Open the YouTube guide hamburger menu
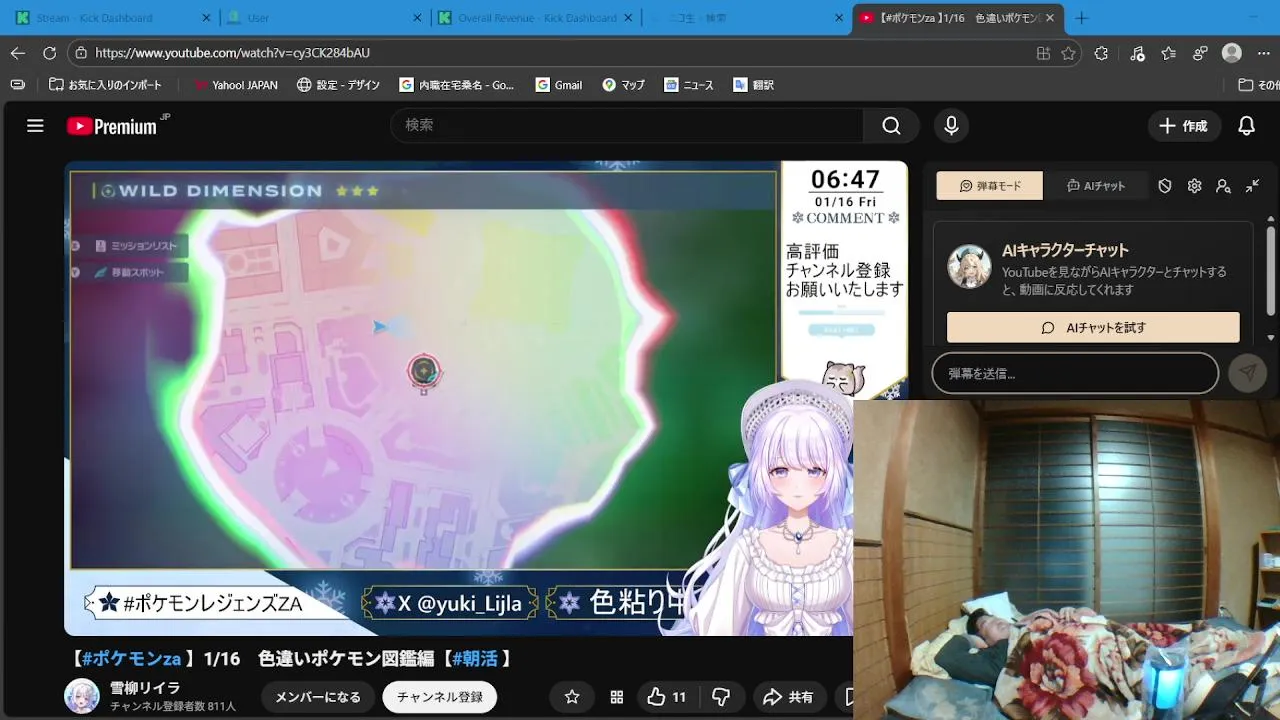This screenshot has width=1280, height=720. tap(35, 126)
